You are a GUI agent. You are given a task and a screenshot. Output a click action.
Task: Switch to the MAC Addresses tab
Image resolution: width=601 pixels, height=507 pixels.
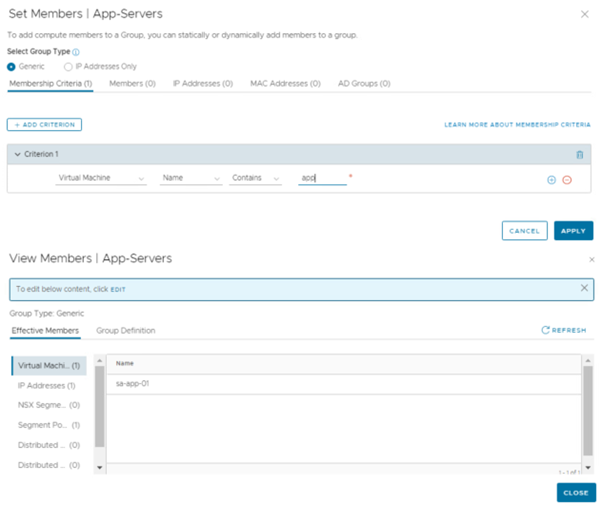coord(285,84)
